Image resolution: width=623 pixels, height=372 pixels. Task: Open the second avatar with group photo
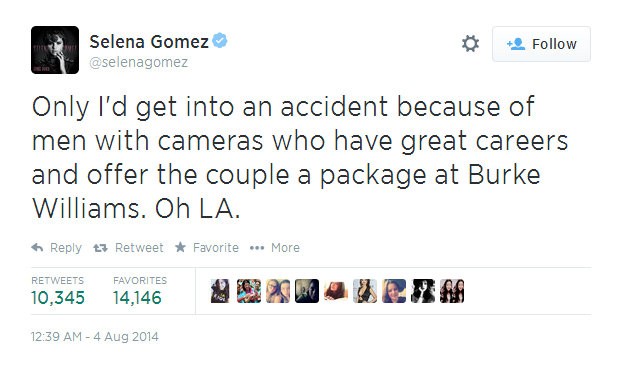249,291
